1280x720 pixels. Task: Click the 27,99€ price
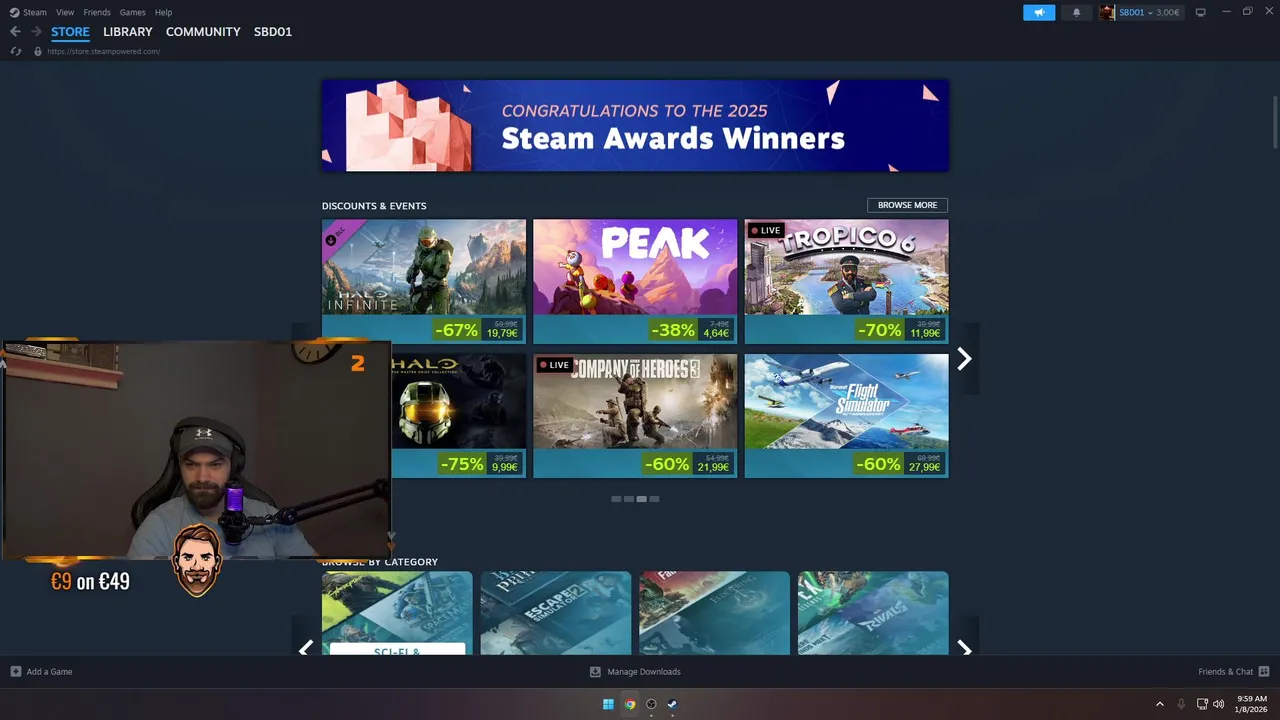coord(924,467)
